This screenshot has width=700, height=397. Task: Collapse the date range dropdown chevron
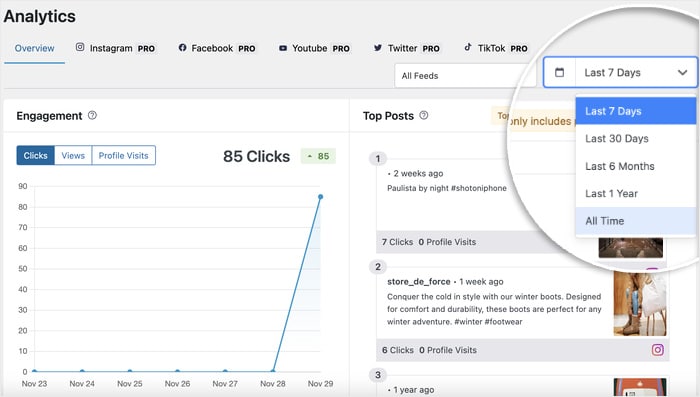click(x=682, y=72)
